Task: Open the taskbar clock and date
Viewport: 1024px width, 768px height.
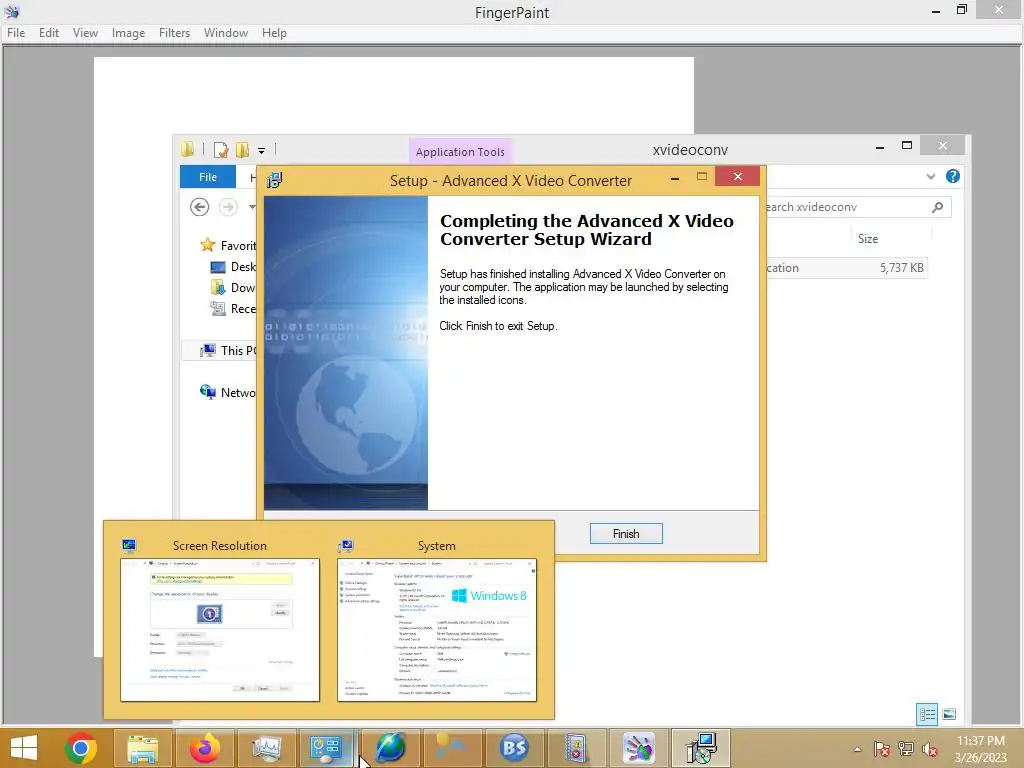Action: [x=981, y=749]
